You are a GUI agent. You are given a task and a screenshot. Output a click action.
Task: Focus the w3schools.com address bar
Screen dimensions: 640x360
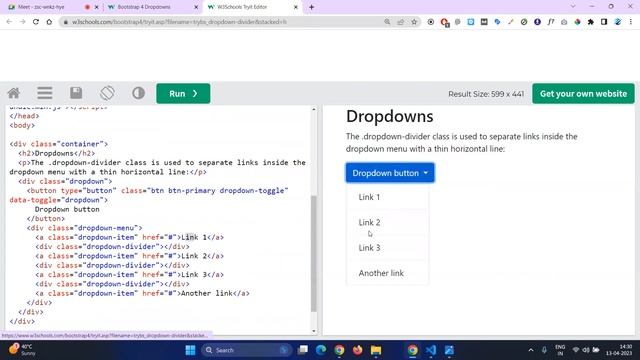tap(220, 22)
